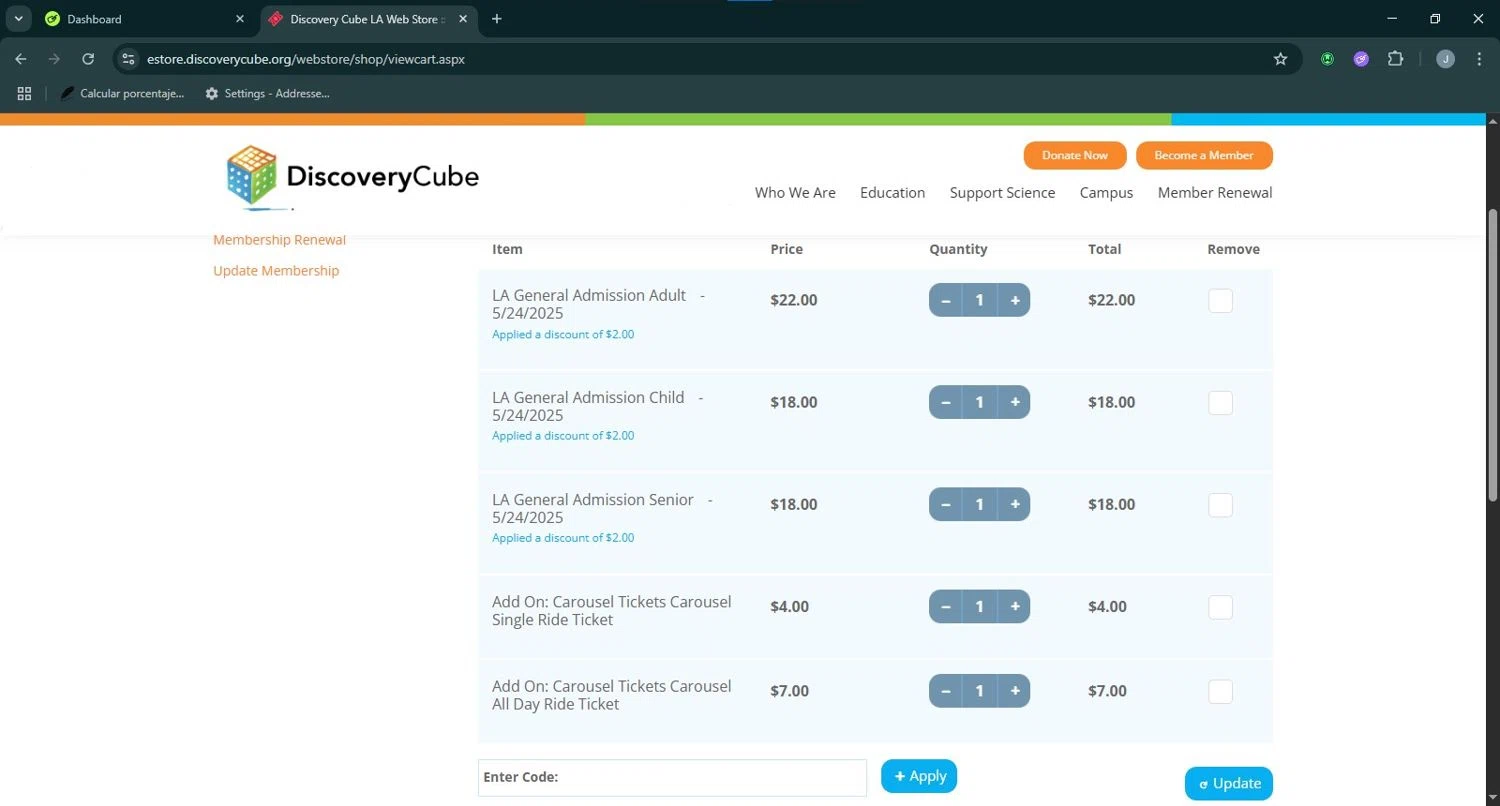Increase quantity of Carousel Single Ride Ticket
This screenshot has width=1500, height=806.
tap(1014, 606)
